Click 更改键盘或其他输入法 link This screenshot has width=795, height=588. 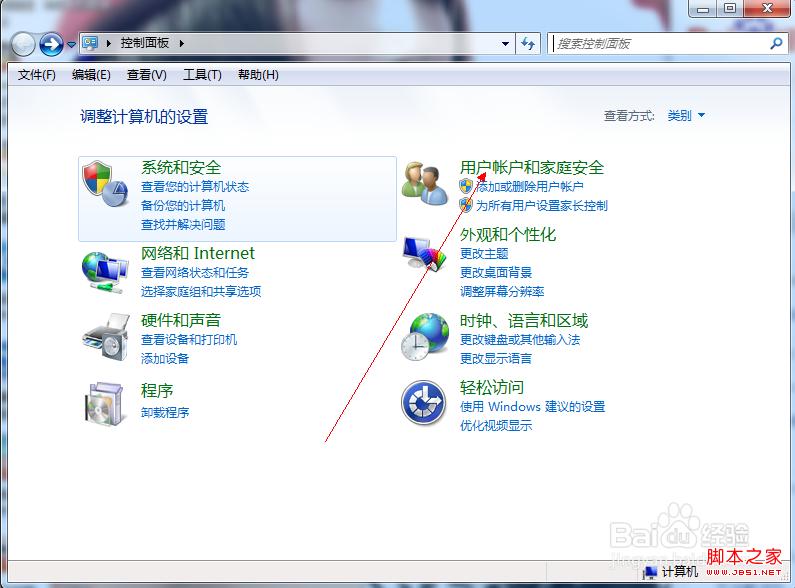pyautogui.click(x=520, y=339)
